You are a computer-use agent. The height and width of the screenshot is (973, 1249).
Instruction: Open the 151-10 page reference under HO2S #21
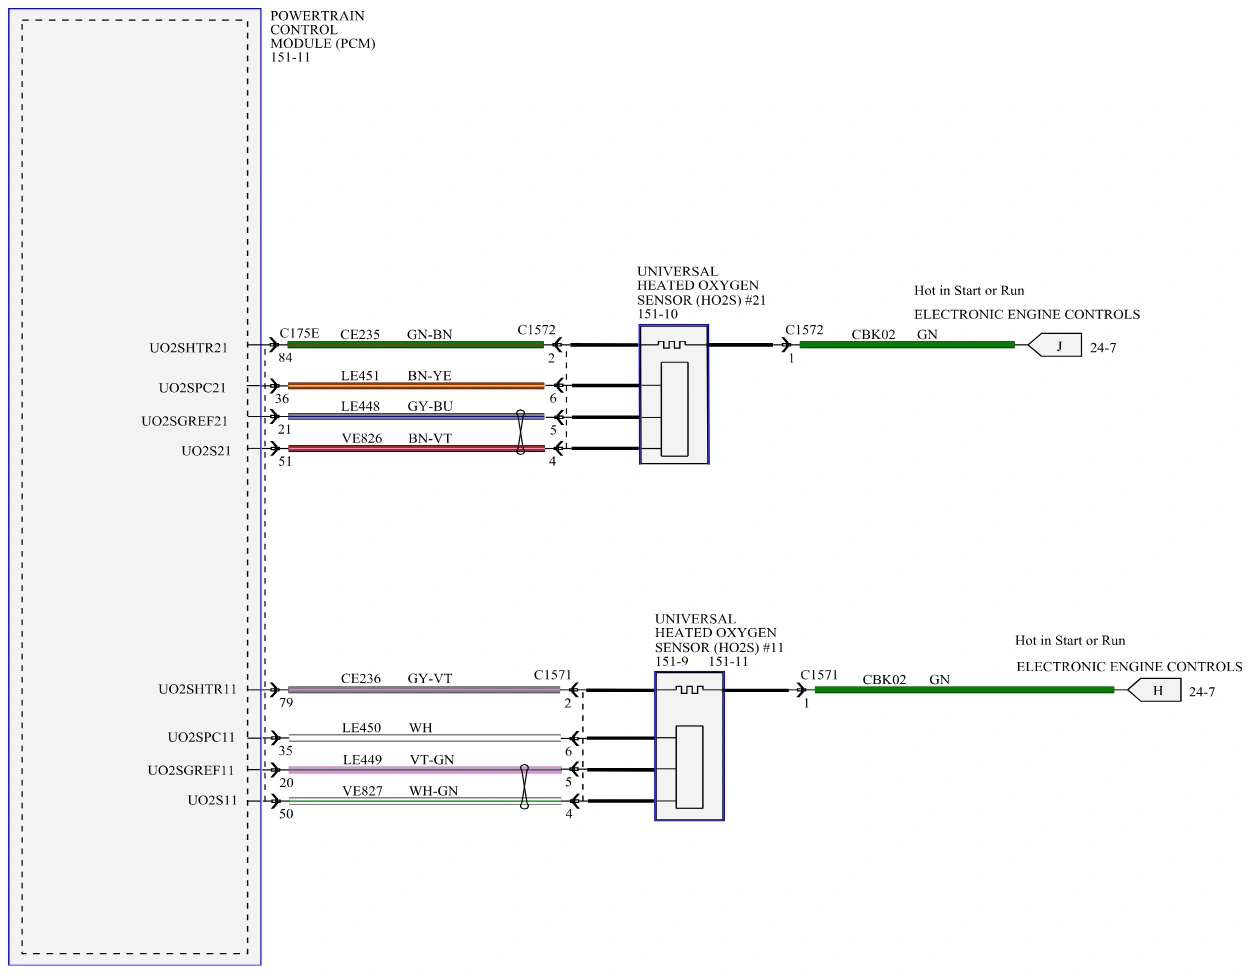click(657, 314)
